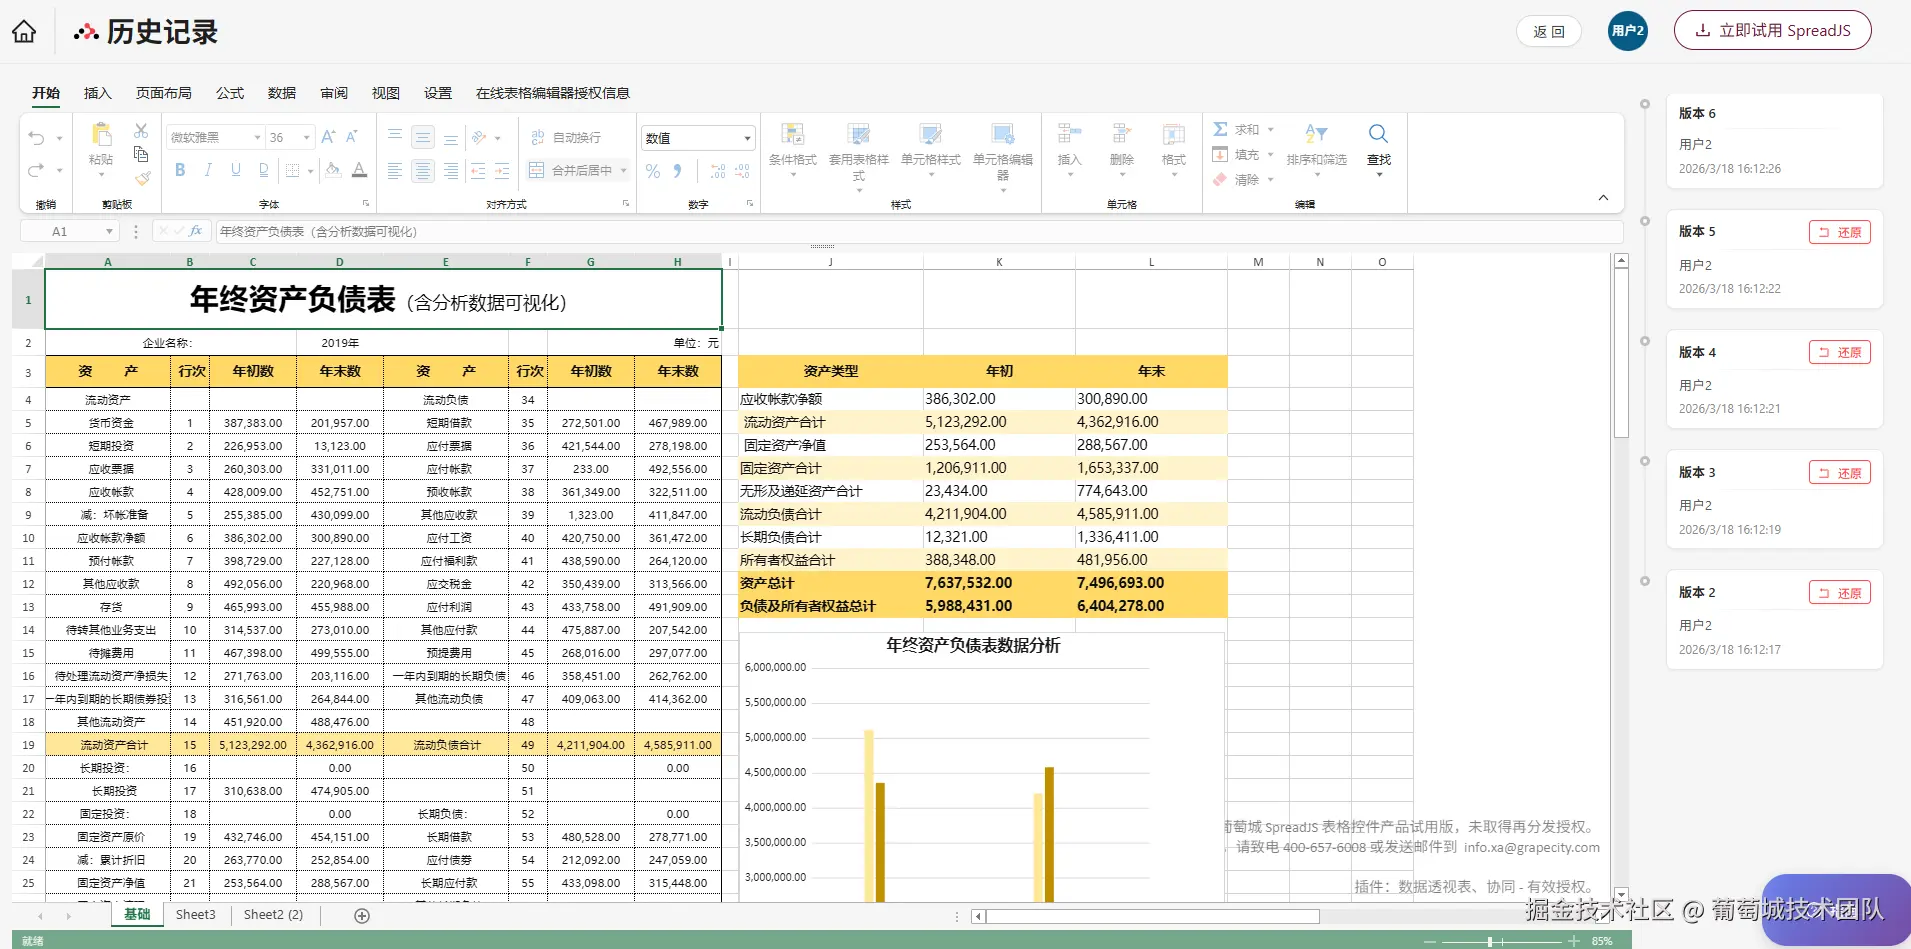Restore (还原) version 2
This screenshot has height=949, width=1911.
1840,593
